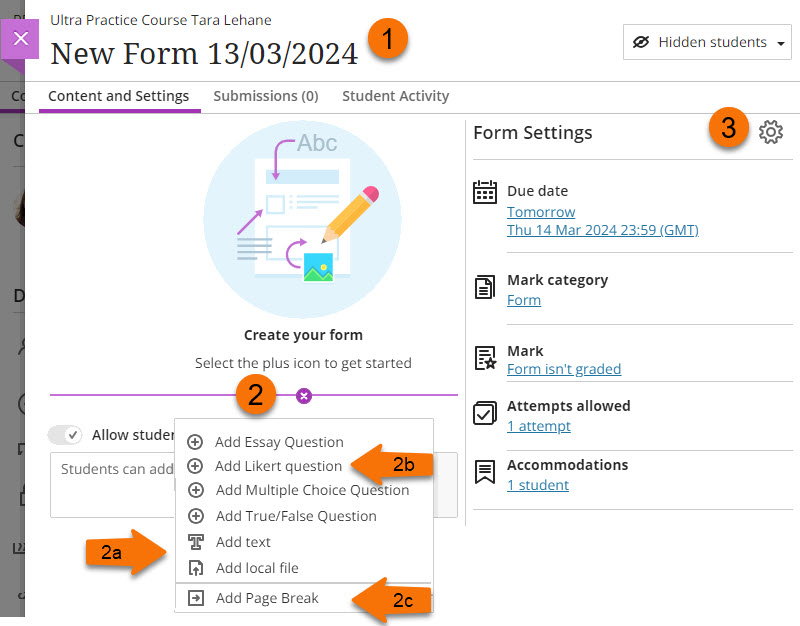Viewport: 800px width, 626px height.
Task: Toggle the Allow students switch
Action: tap(66, 434)
